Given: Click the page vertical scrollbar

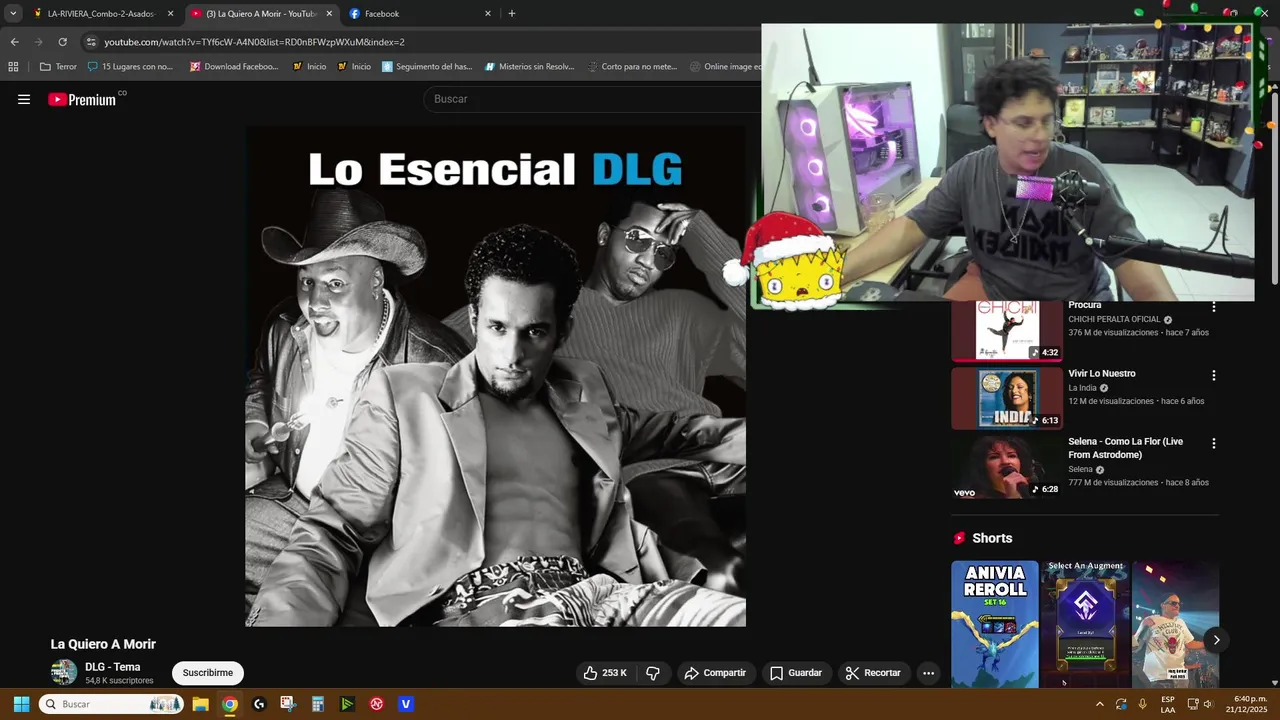Looking at the screenshot, I should (x=1275, y=190).
